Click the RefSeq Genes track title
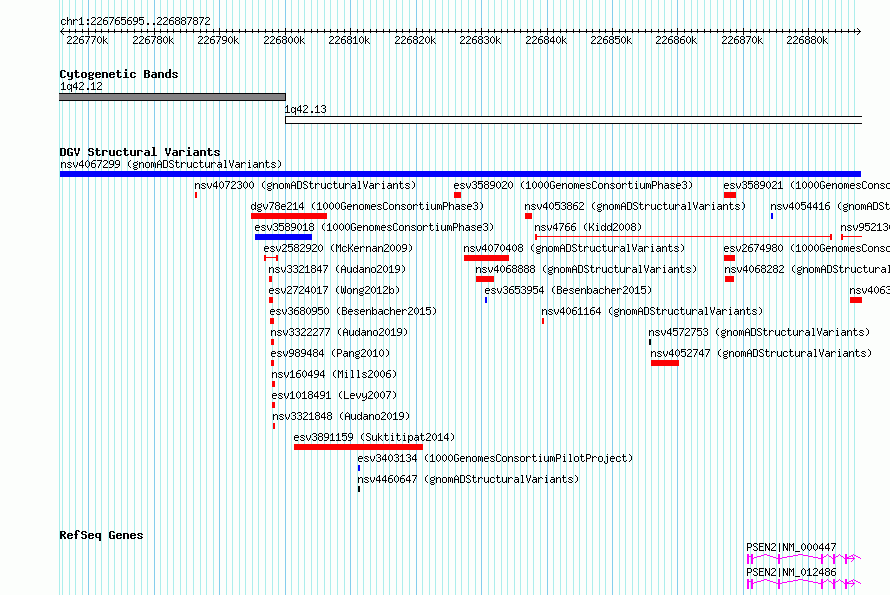This screenshot has width=890, height=595. 101,535
